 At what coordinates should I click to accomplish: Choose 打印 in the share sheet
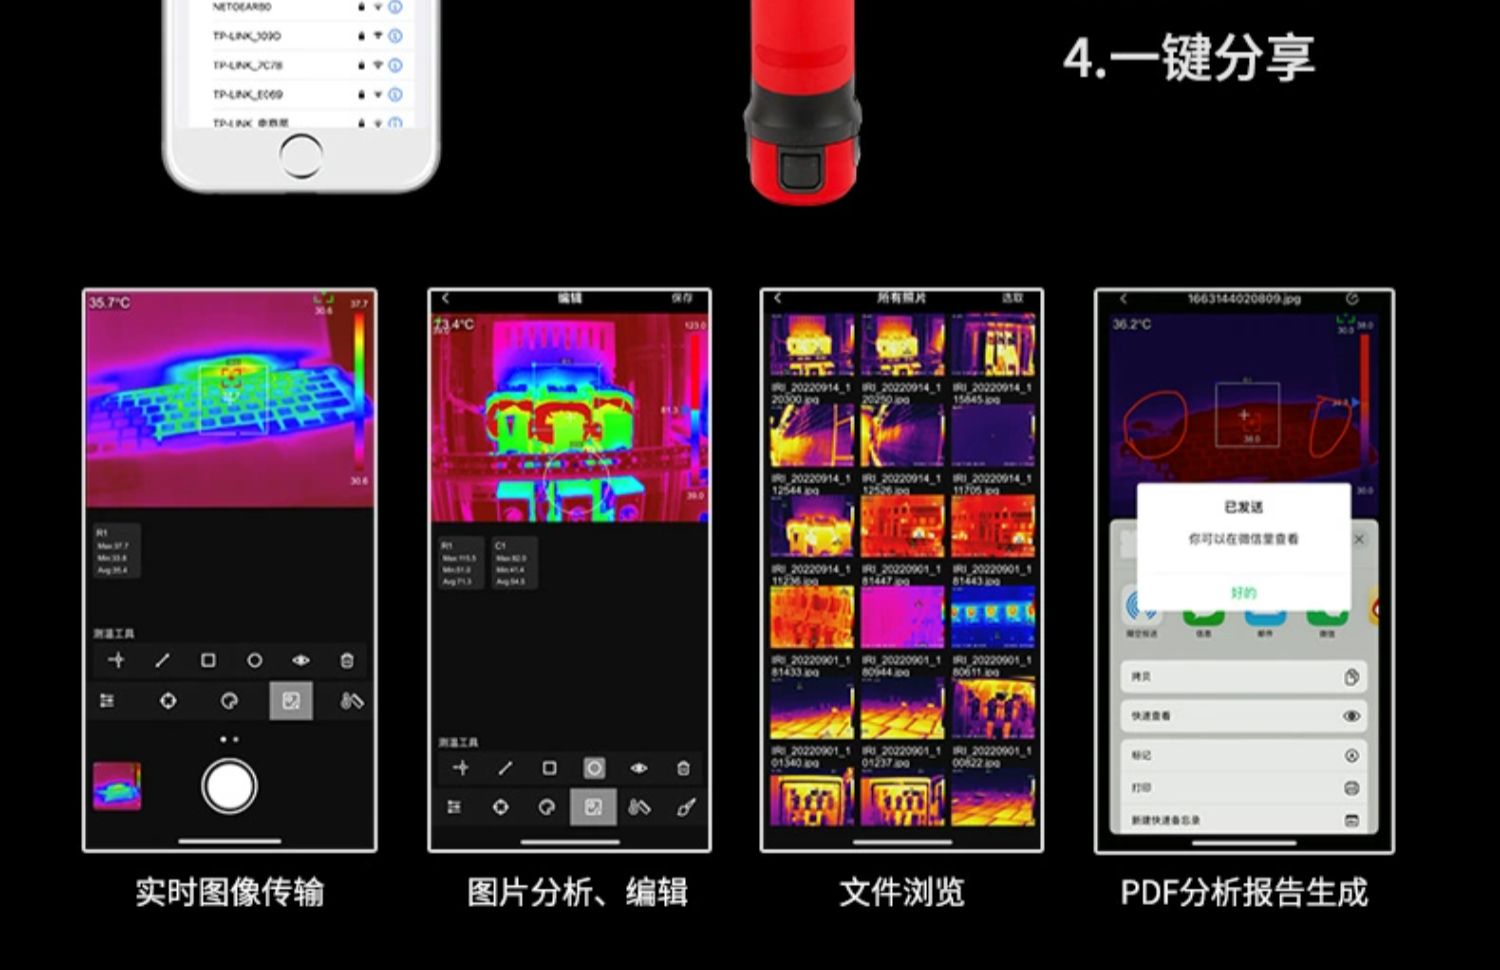pyautogui.click(x=1244, y=788)
